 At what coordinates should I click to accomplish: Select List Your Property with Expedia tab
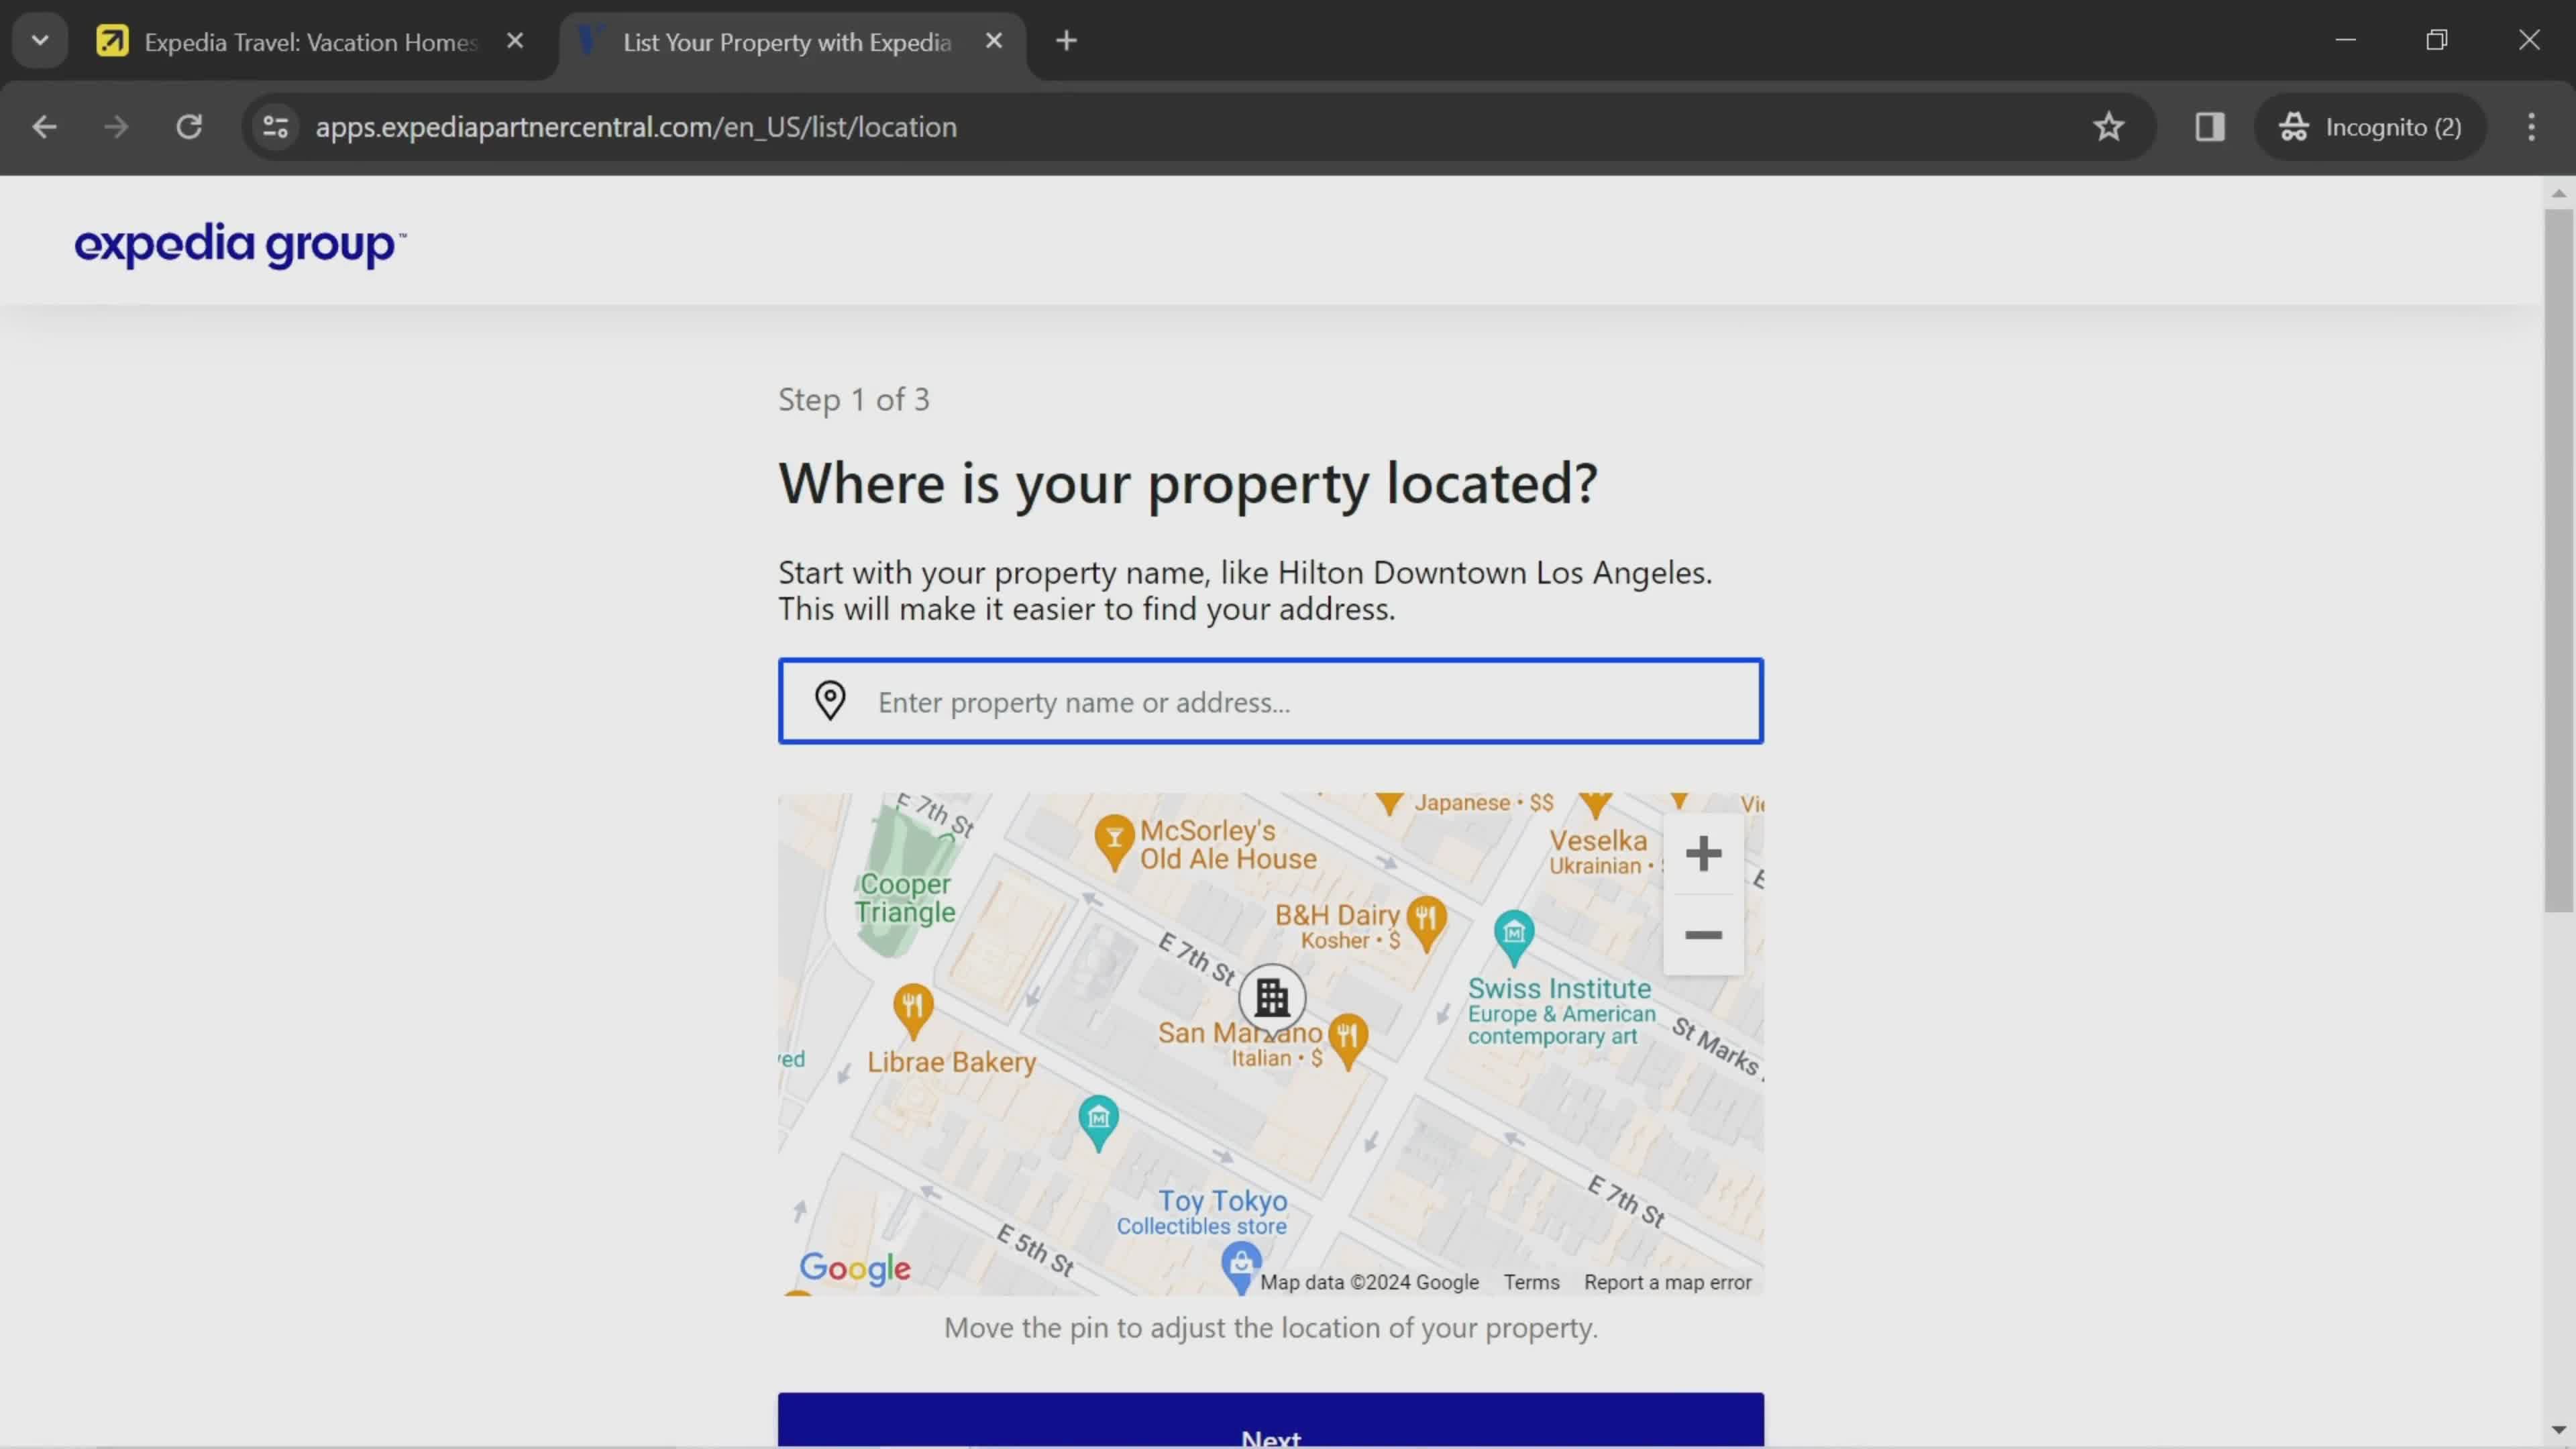[x=787, y=42]
